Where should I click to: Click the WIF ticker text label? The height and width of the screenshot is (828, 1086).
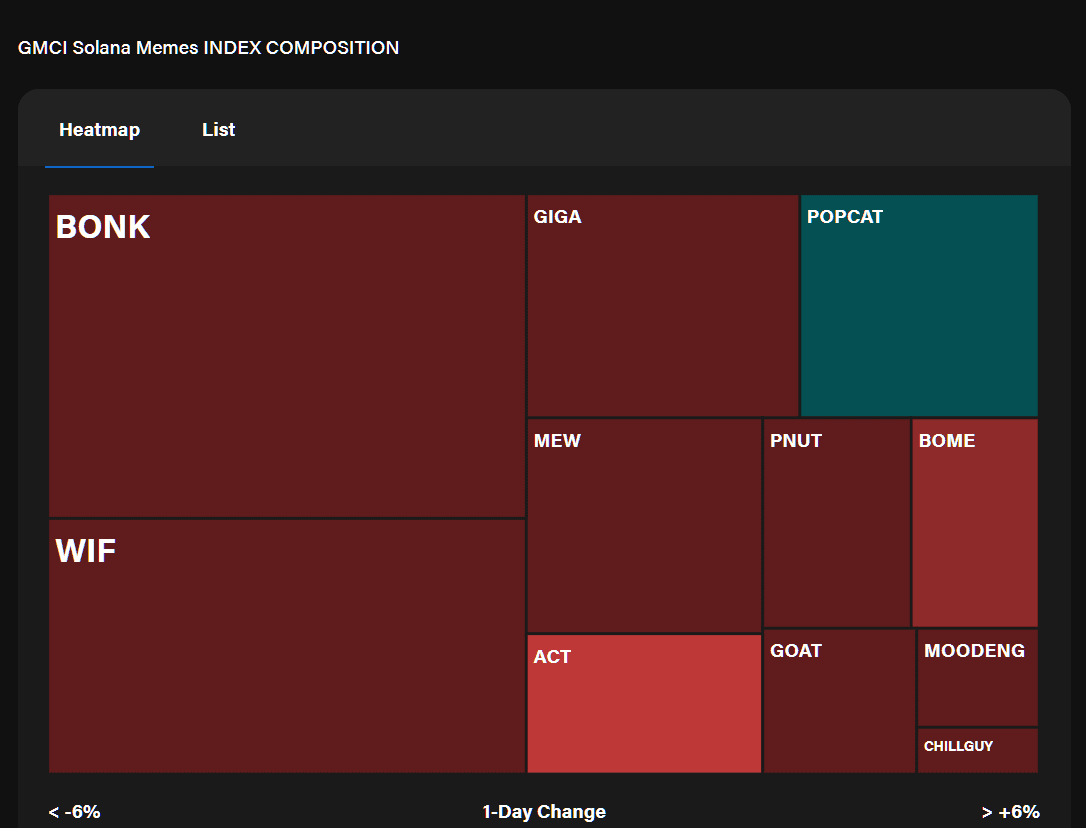click(86, 550)
